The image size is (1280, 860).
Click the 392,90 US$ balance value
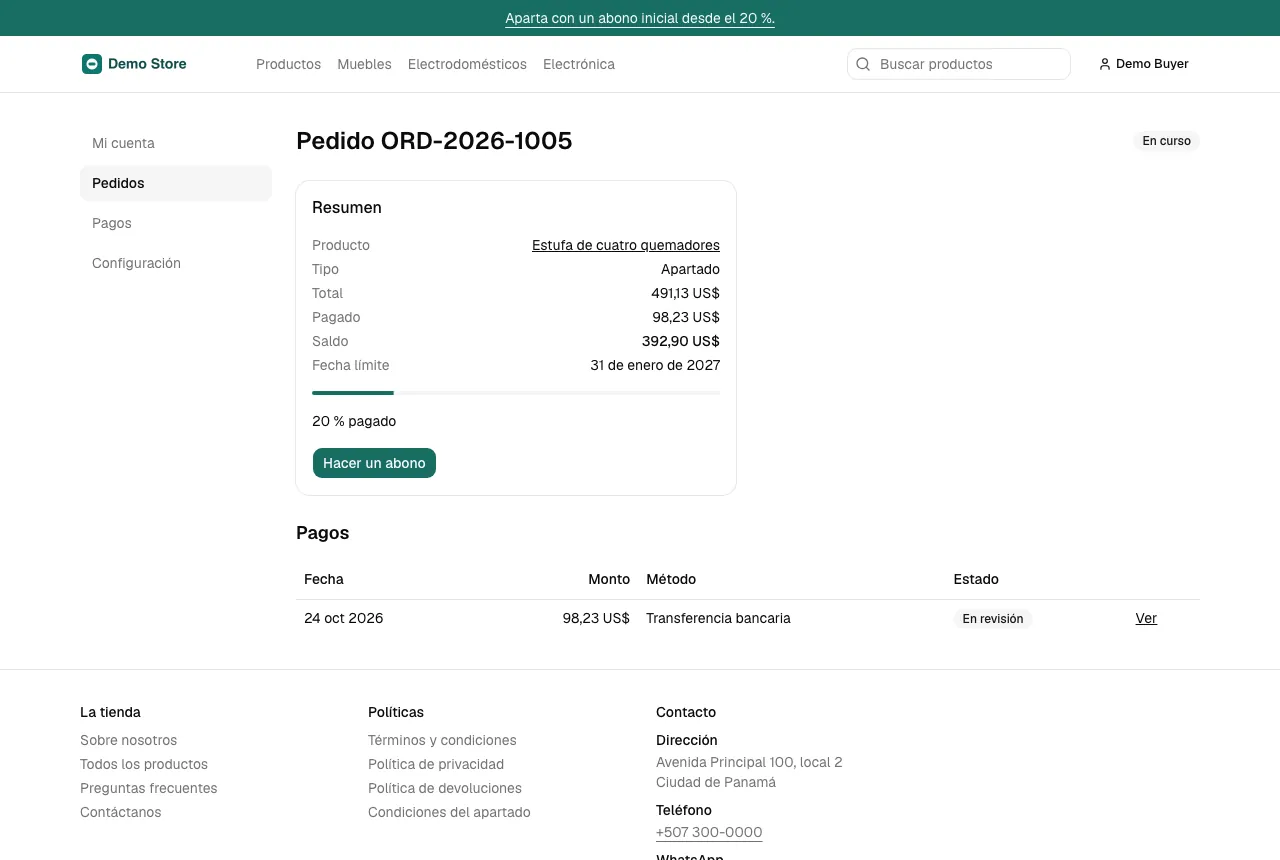click(x=681, y=341)
